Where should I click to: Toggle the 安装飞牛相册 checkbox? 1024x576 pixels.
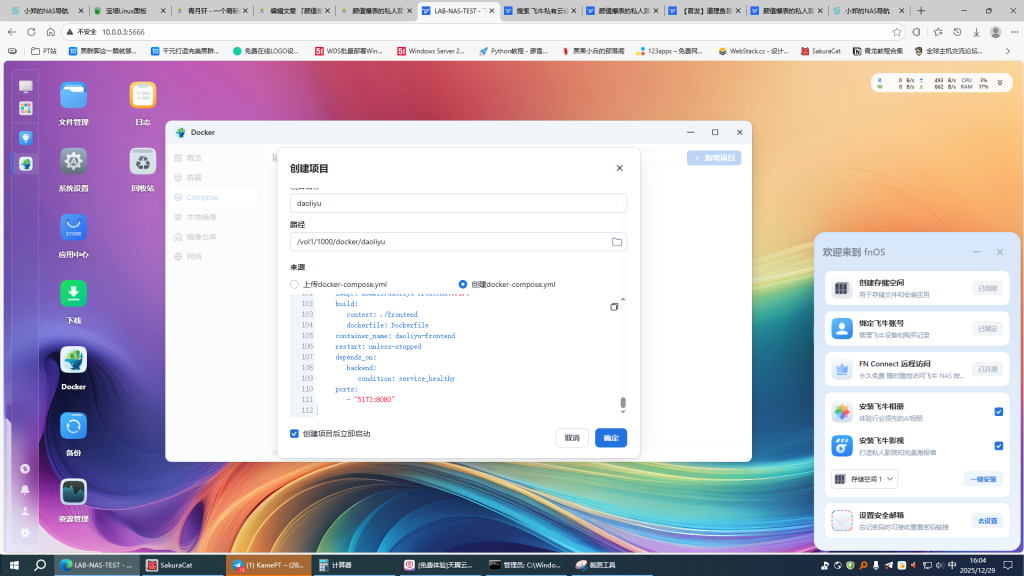tap(998, 411)
